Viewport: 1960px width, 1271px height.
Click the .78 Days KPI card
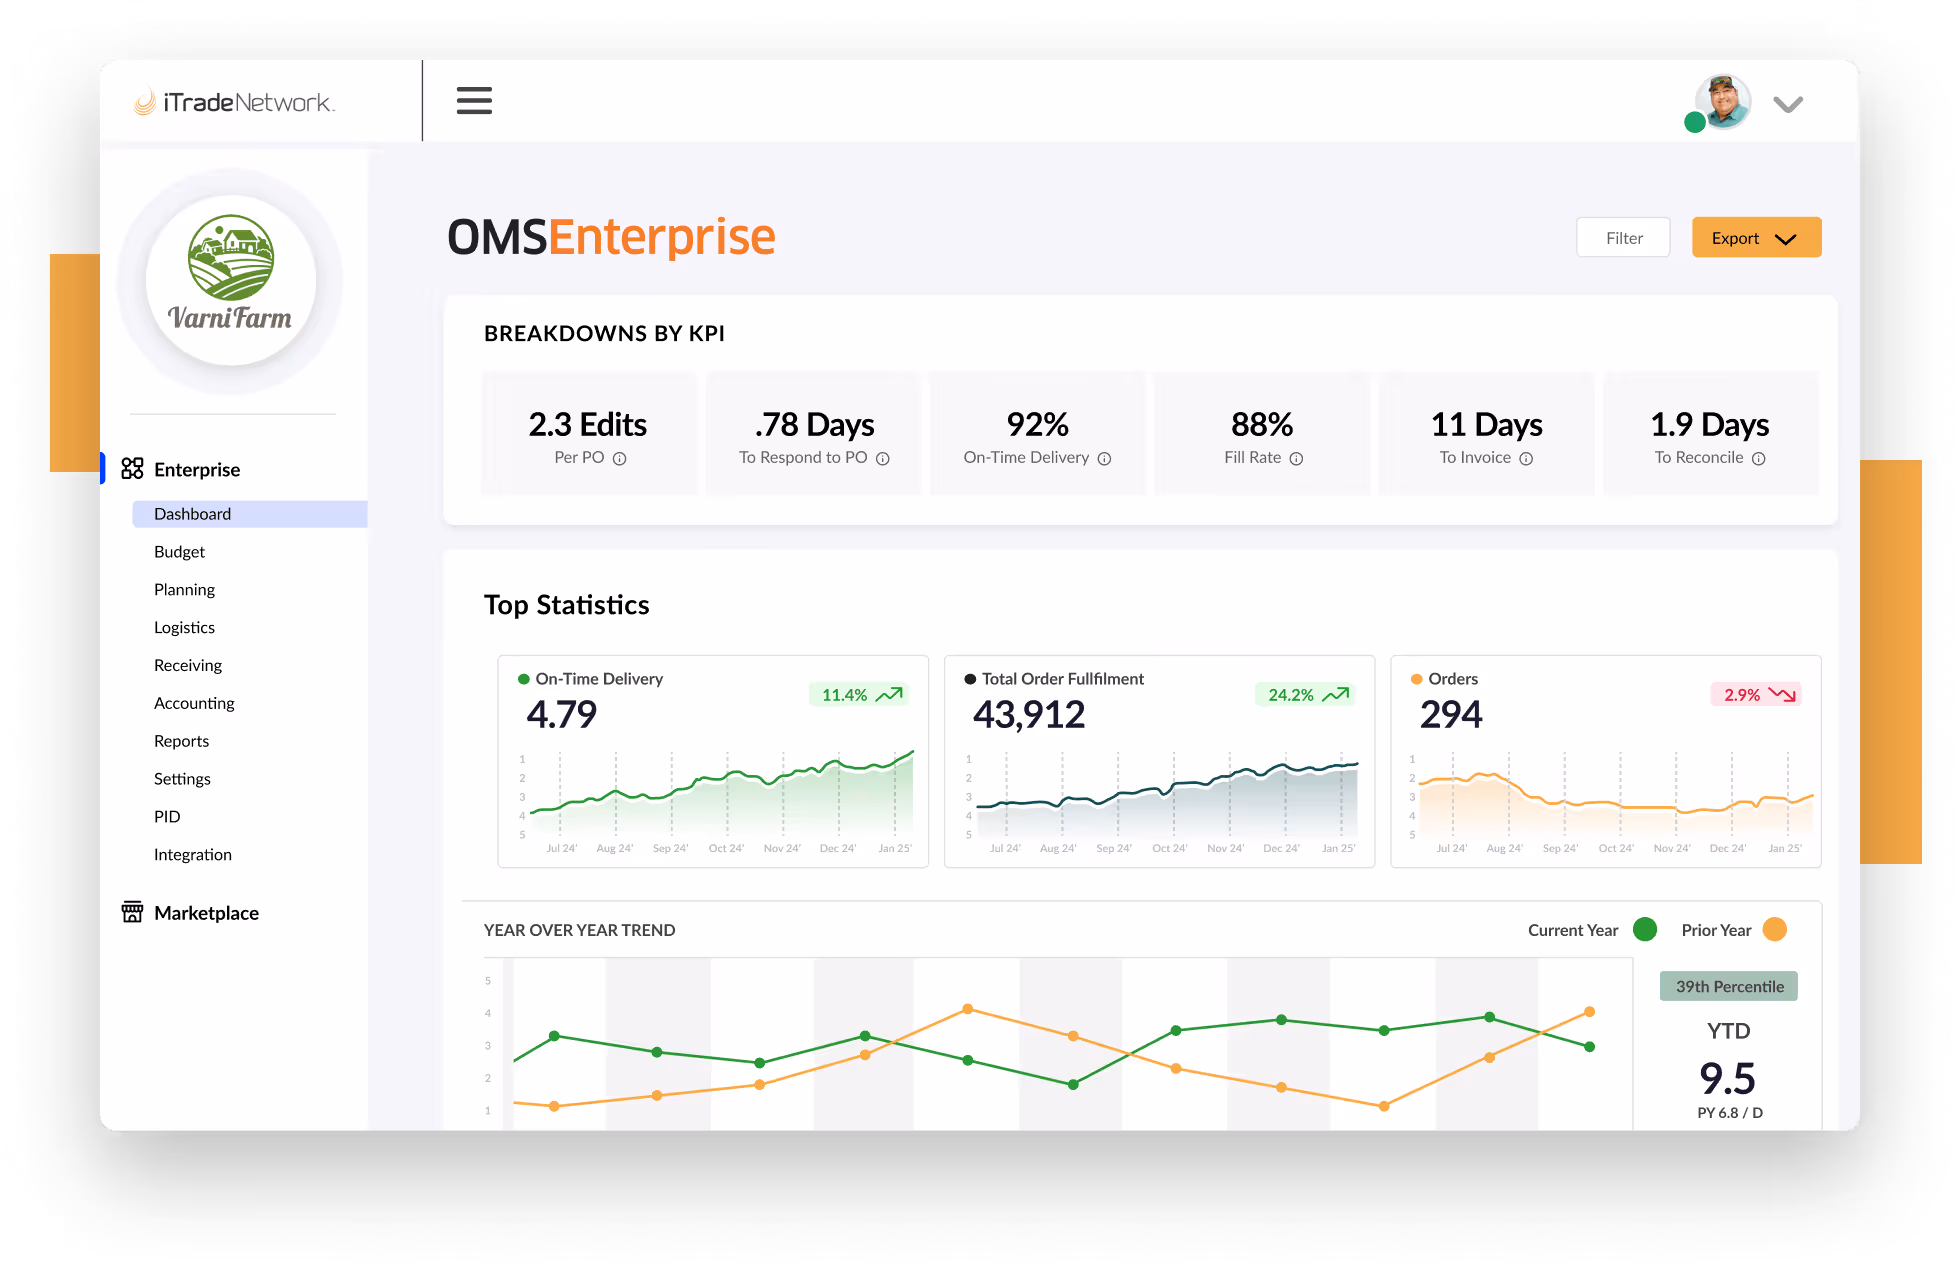[x=813, y=434]
